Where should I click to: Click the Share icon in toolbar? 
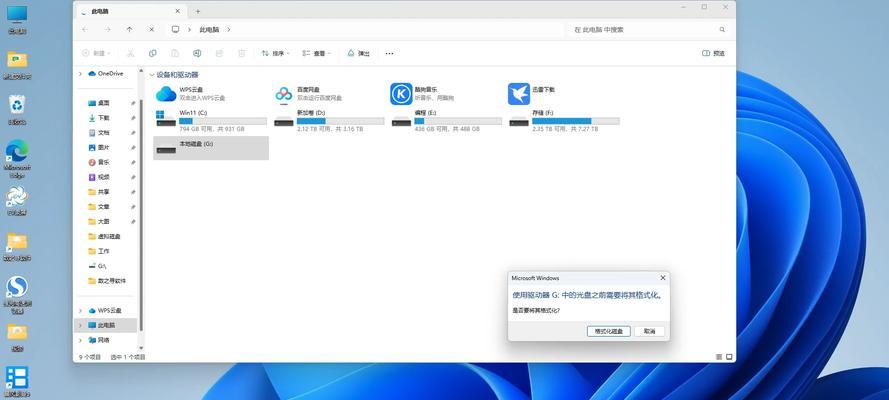pyautogui.click(x=219, y=53)
